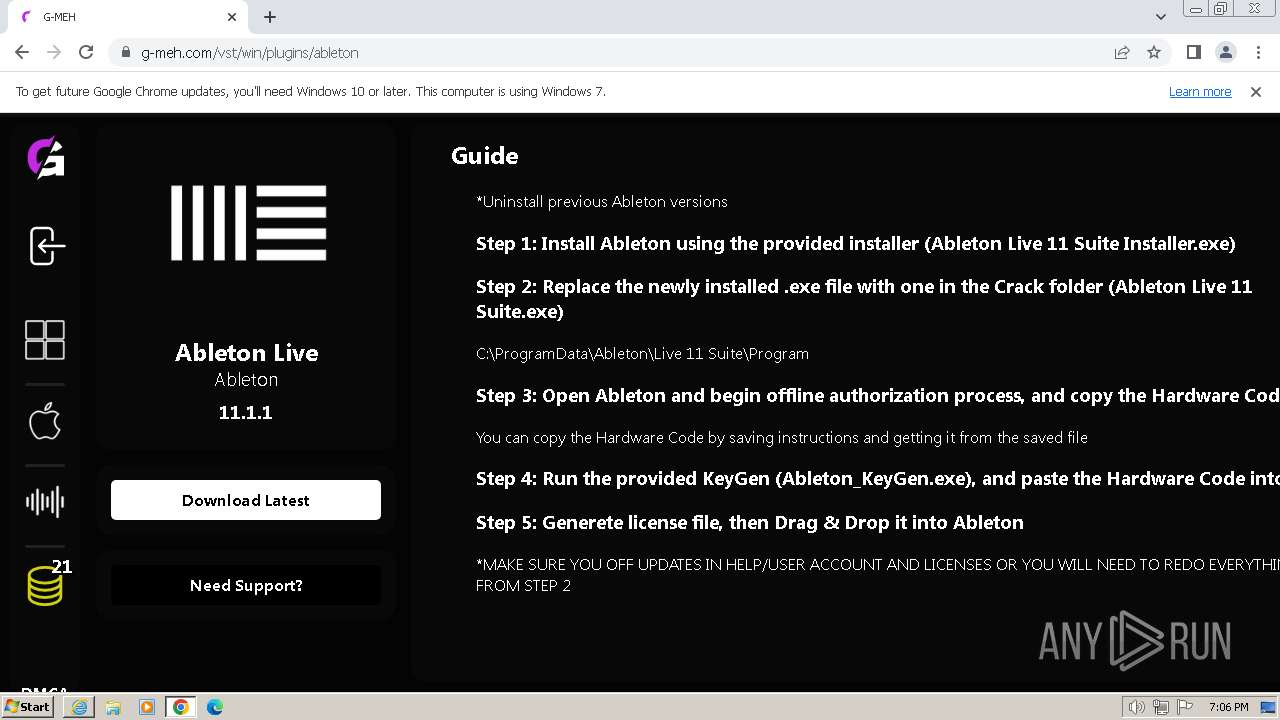Open the G-MEH logo home icon
The width and height of the screenshot is (1280, 720).
point(45,158)
